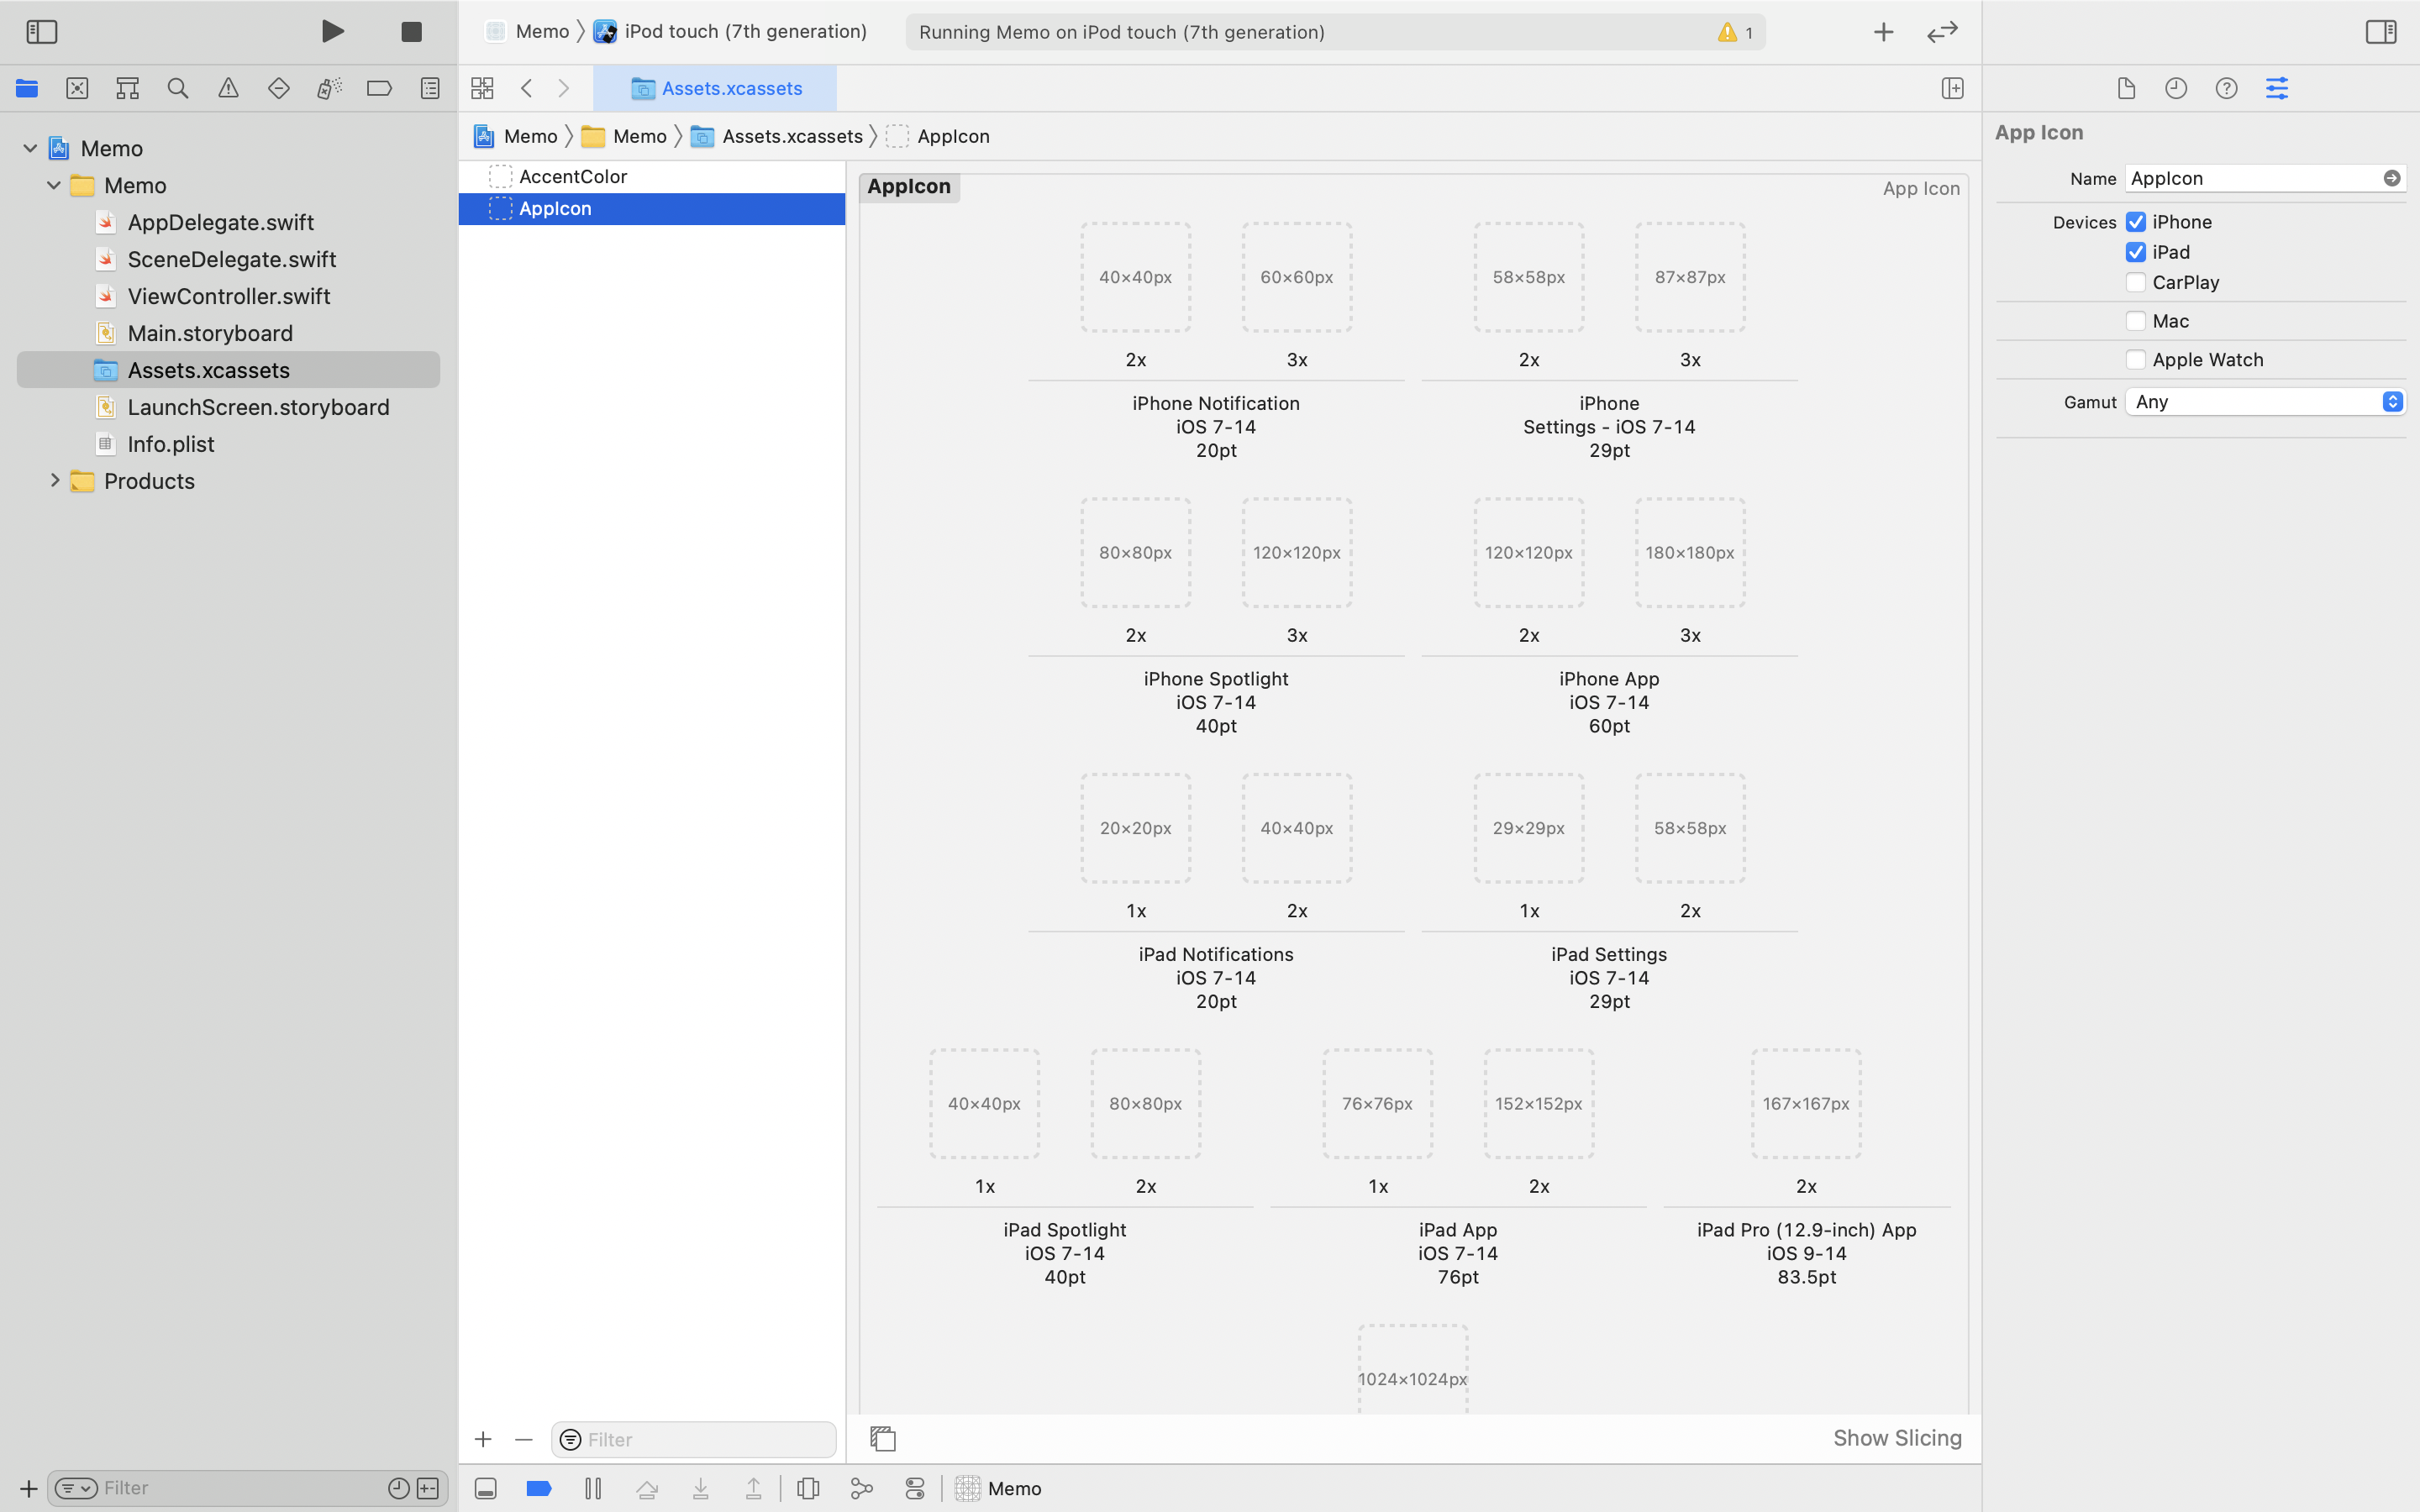The width and height of the screenshot is (2420, 1512).
Task: Show the Breakpoint navigator
Action: (x=379, y=88)
